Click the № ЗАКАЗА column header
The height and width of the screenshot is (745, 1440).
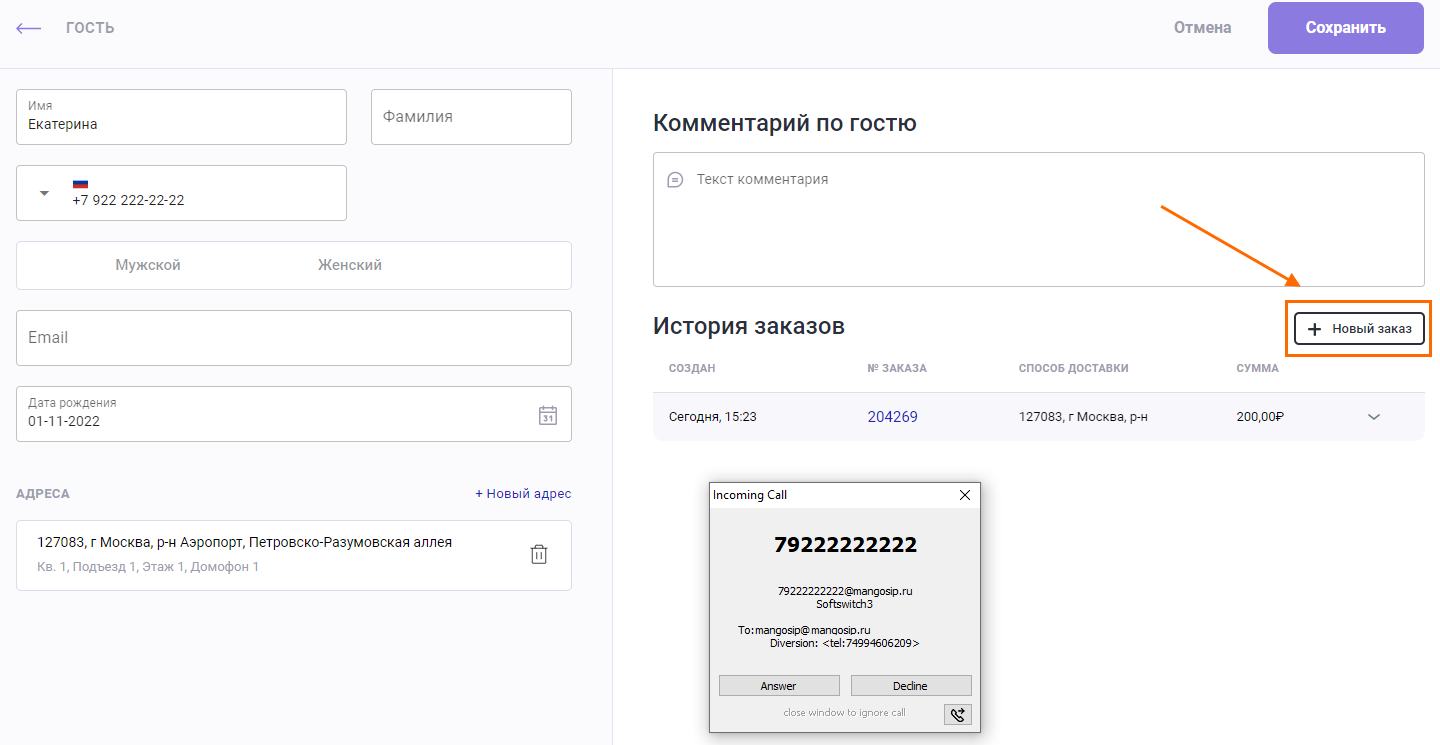(x=897, y=368)
